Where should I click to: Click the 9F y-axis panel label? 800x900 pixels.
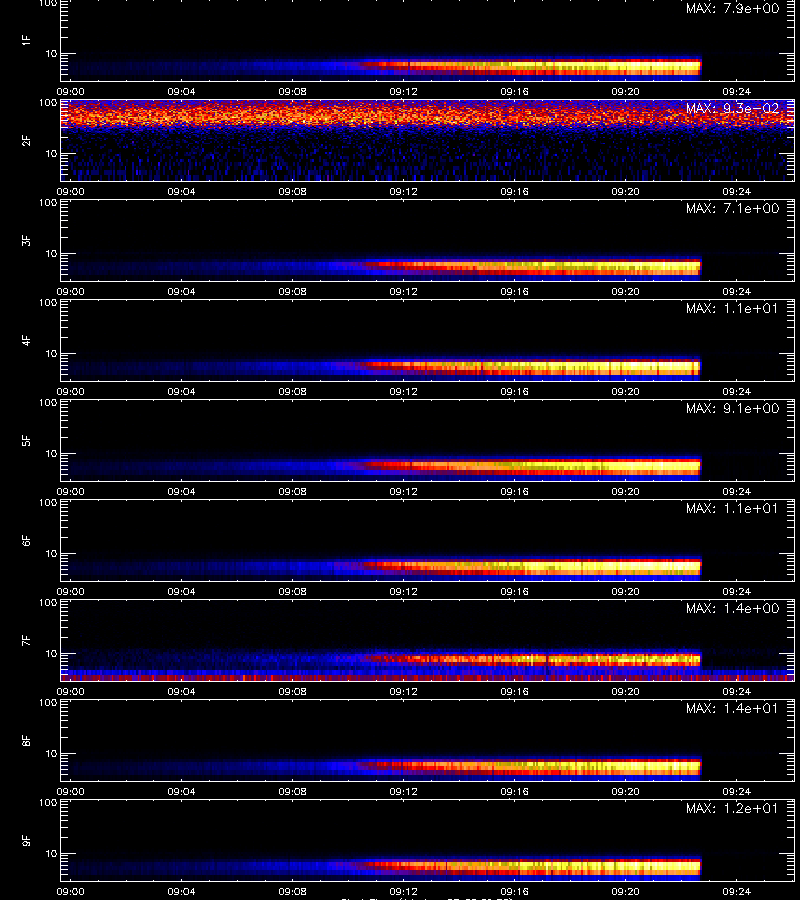pos(26,840)
